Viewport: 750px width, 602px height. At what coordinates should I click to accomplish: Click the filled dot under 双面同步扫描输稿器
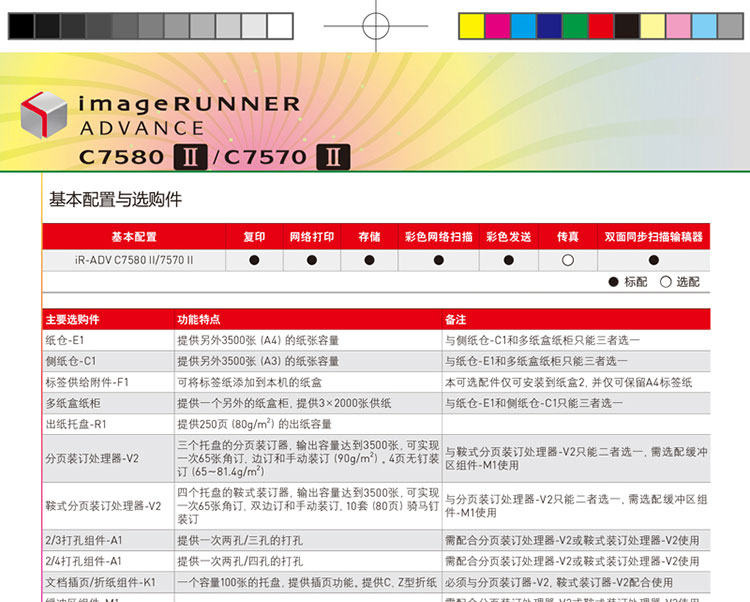[x=654, y=260]
